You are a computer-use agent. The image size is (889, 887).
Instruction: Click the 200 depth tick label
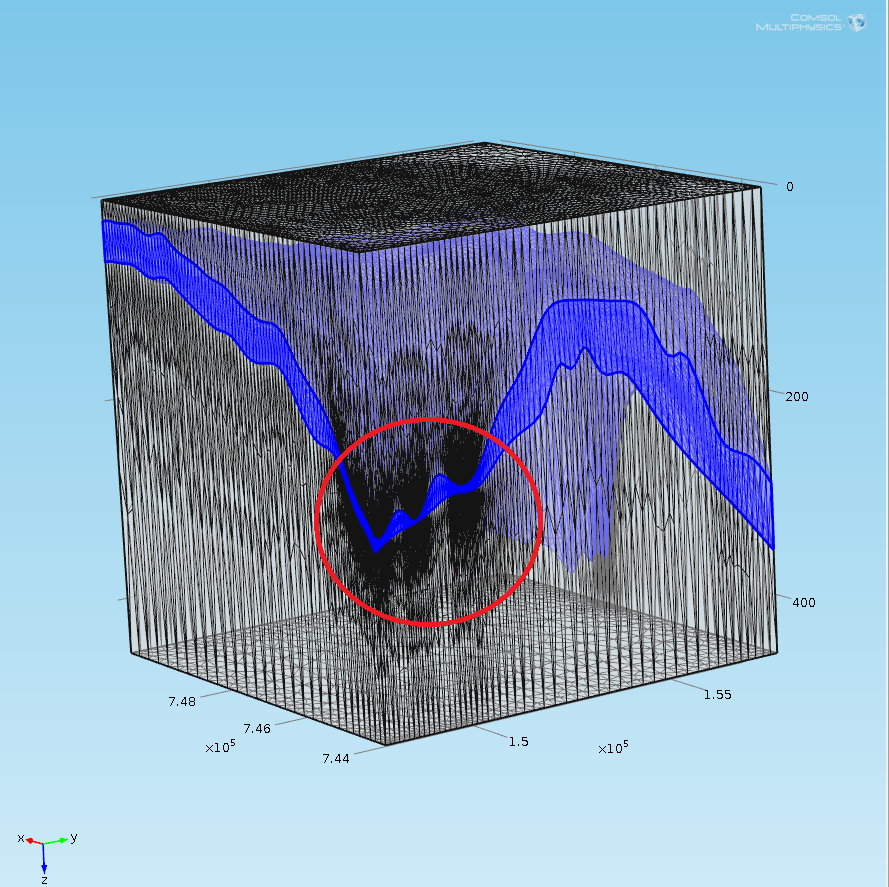pyautogui.click(x=797, y=397)
